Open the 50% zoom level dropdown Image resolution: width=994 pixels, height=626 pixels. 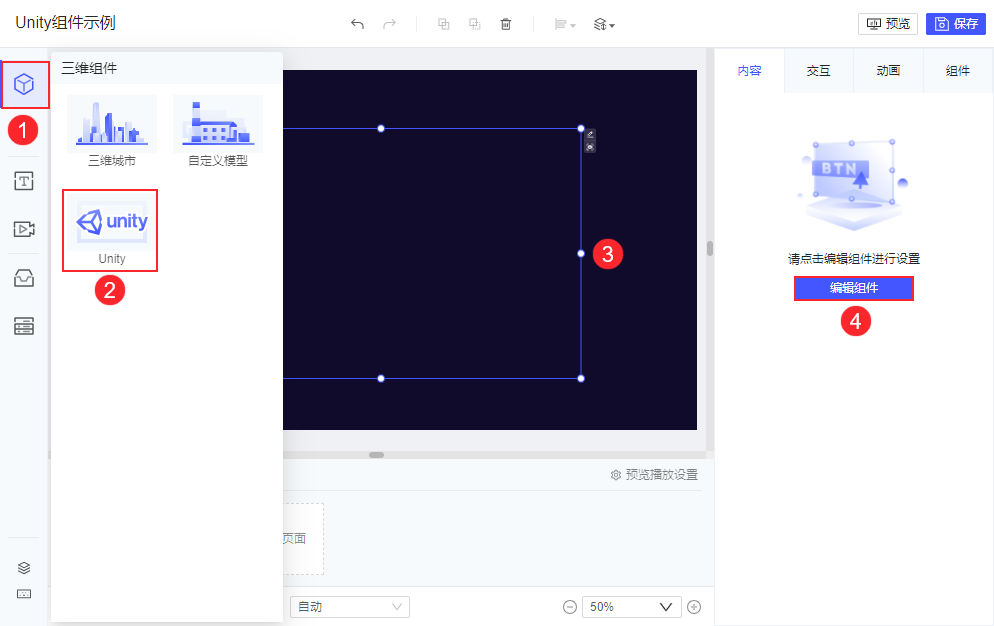click(x=631, y=606)
